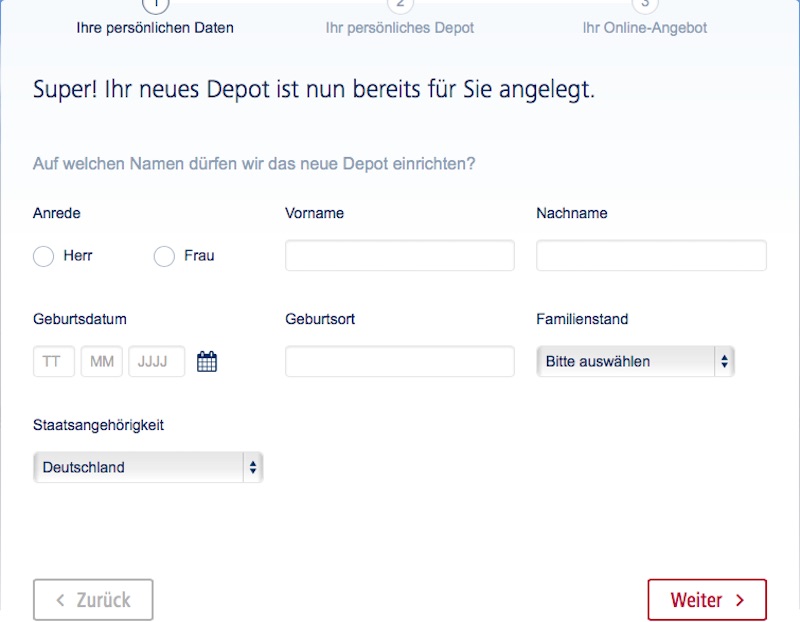Open the Geburtsdatum calendar picker icon
The width and height of the screenshot is (800, 622).
[x=207, y=362]
